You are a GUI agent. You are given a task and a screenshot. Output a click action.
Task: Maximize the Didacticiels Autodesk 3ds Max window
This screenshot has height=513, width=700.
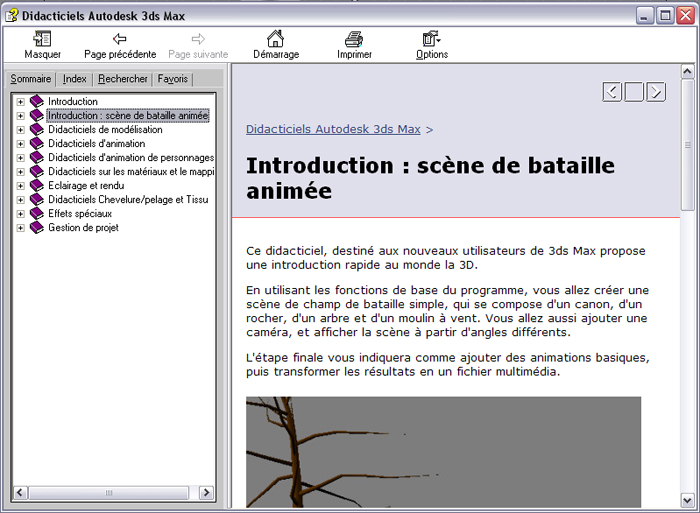(665, 16)
